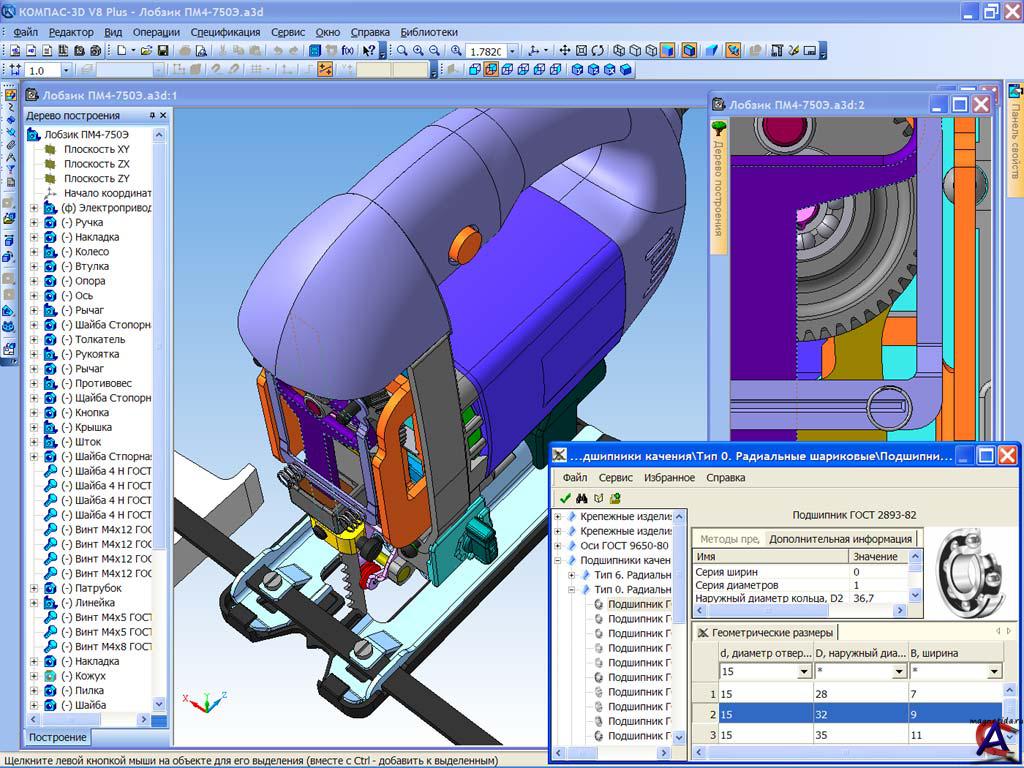
Task: Open the f(x) variables tool
Action: (x=347, y=50)
